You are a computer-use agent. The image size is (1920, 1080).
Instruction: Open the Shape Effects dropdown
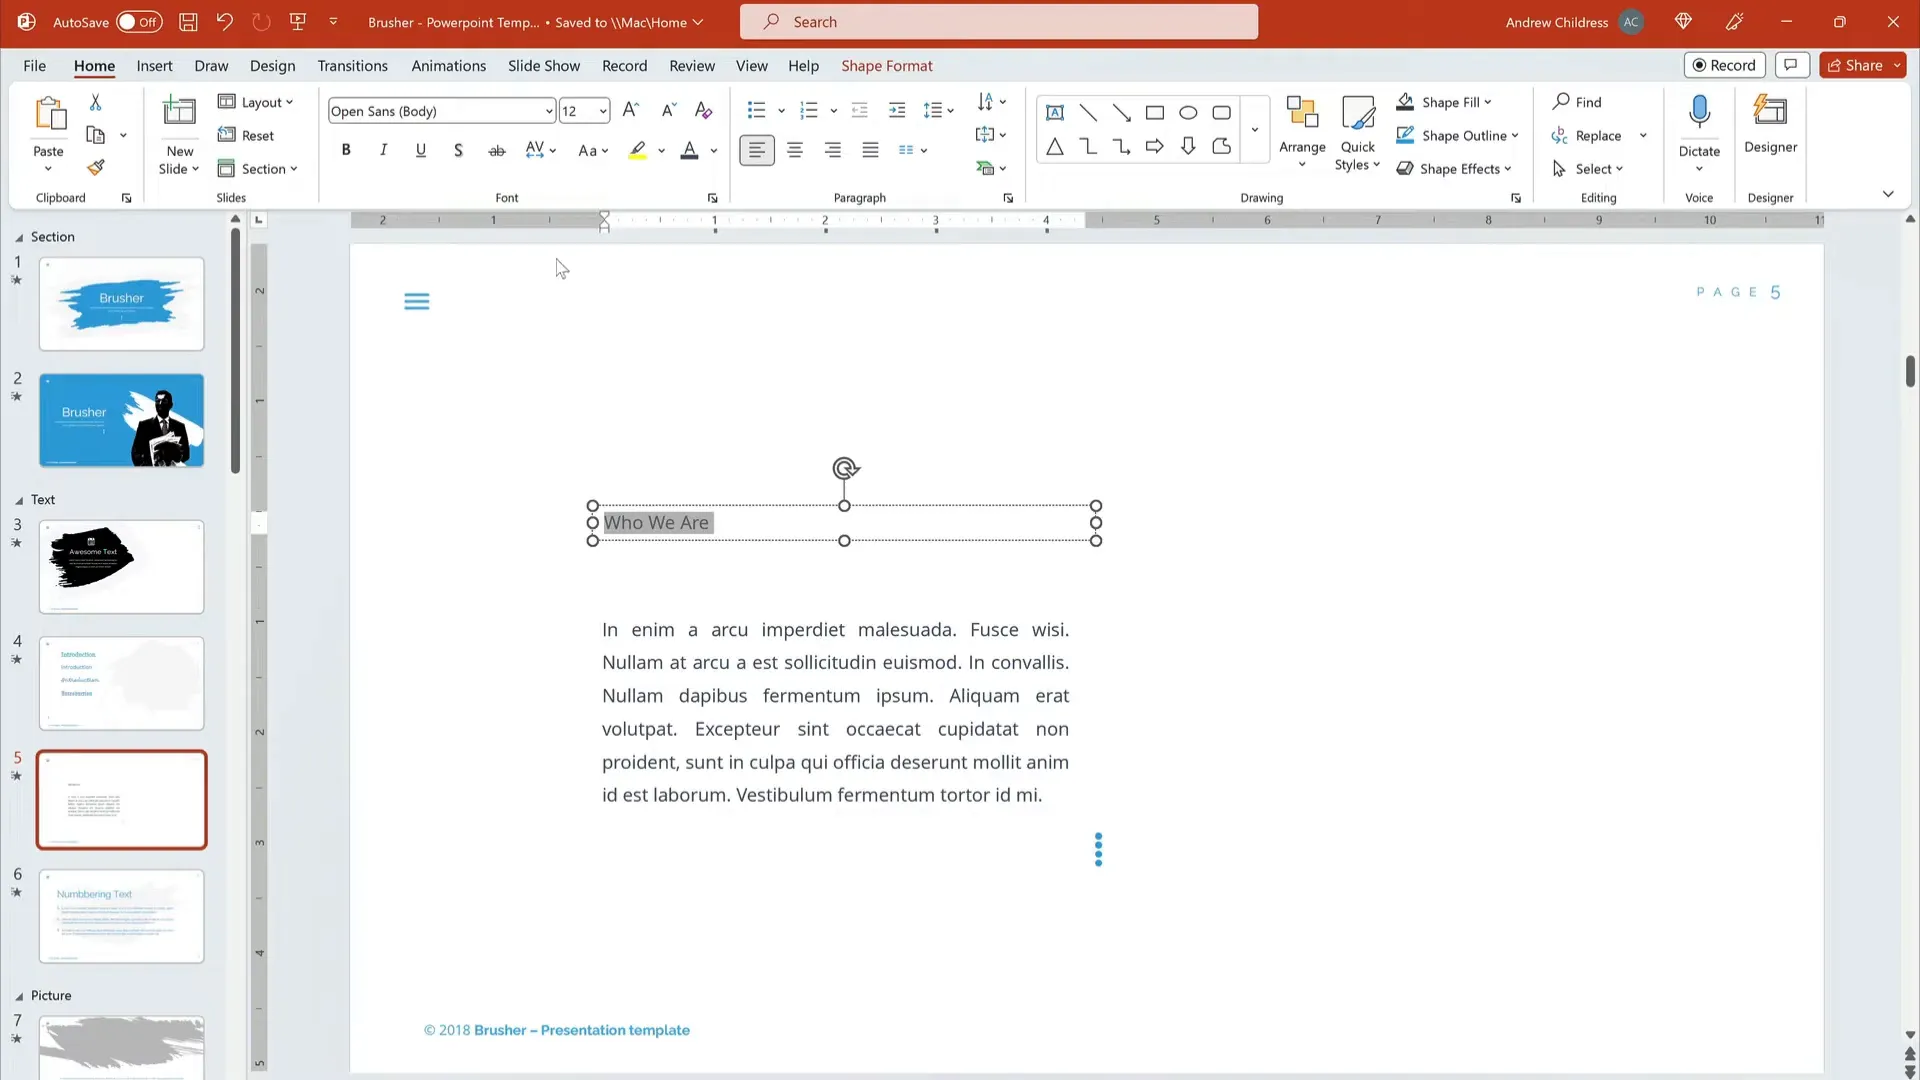[x=1454, y=169]
